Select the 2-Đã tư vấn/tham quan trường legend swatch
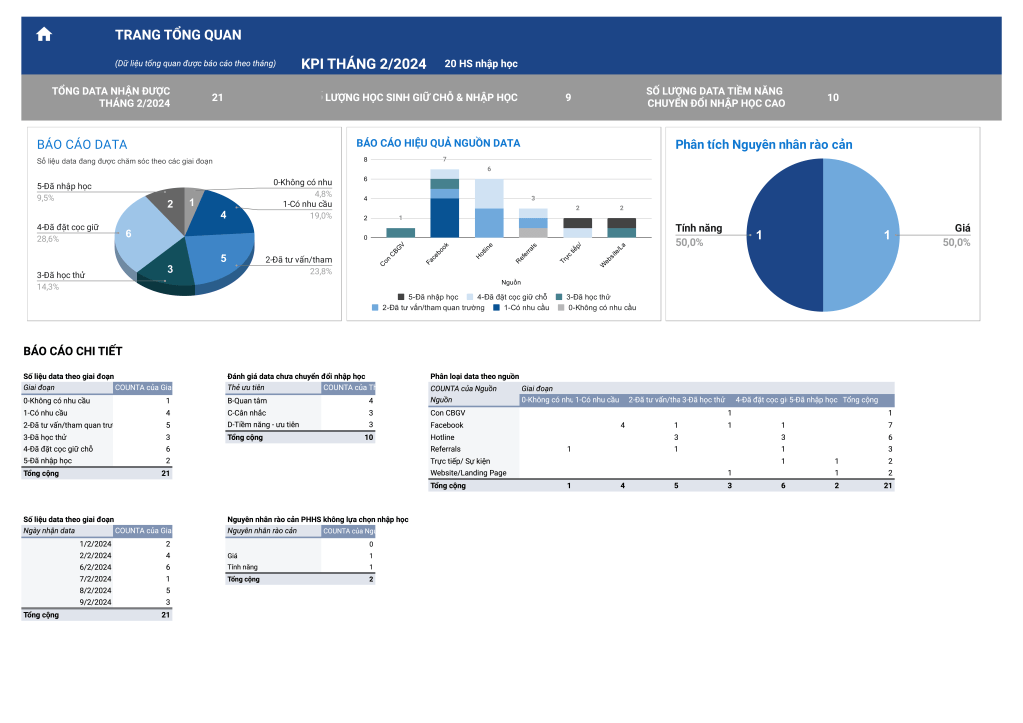 click(375, 308)
